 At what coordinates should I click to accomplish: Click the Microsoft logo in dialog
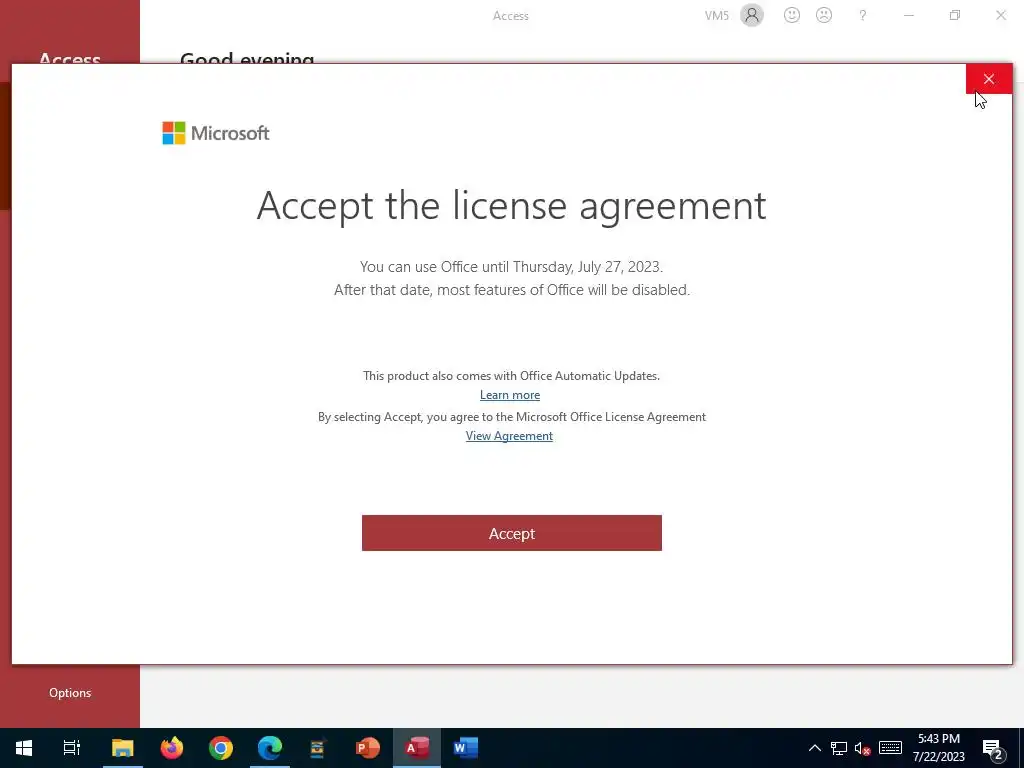[x=216, y=133]
